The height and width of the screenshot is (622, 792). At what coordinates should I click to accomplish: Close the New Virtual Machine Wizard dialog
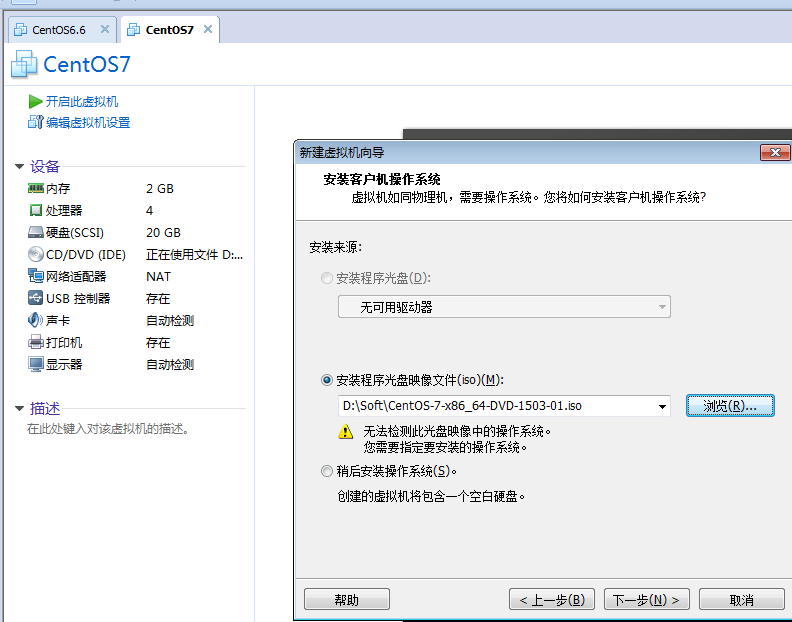click(775, 153)
